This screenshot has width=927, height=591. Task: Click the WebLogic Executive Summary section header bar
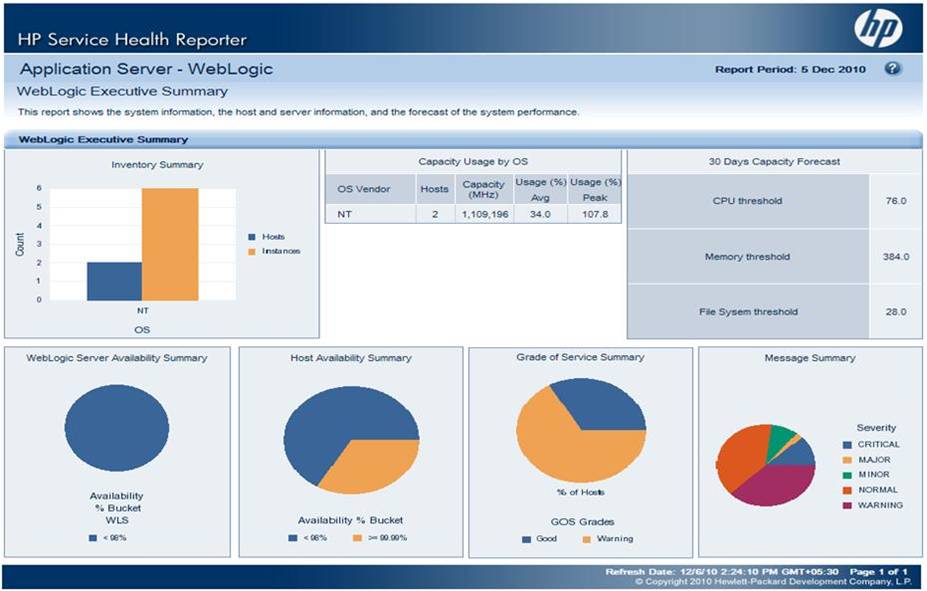pos(463,139)
